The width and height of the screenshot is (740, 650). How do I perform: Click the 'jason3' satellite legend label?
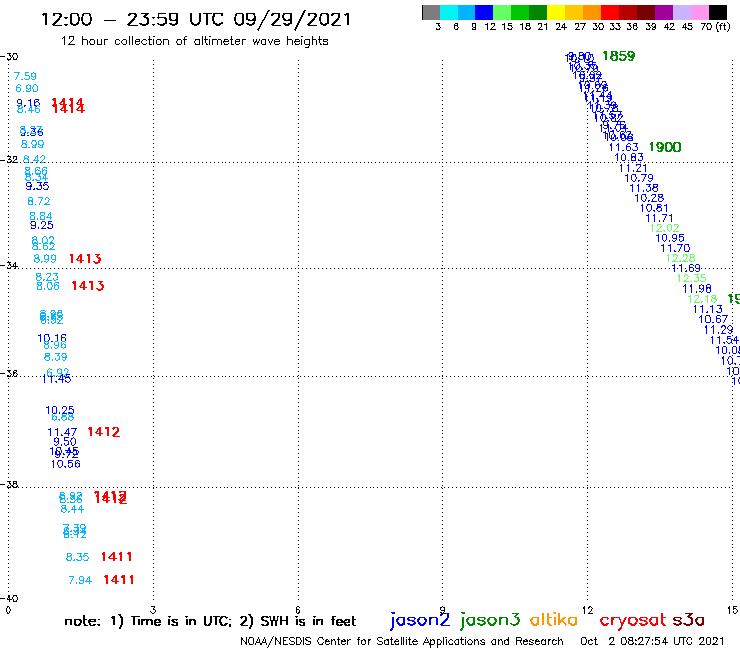click(490, 620)
